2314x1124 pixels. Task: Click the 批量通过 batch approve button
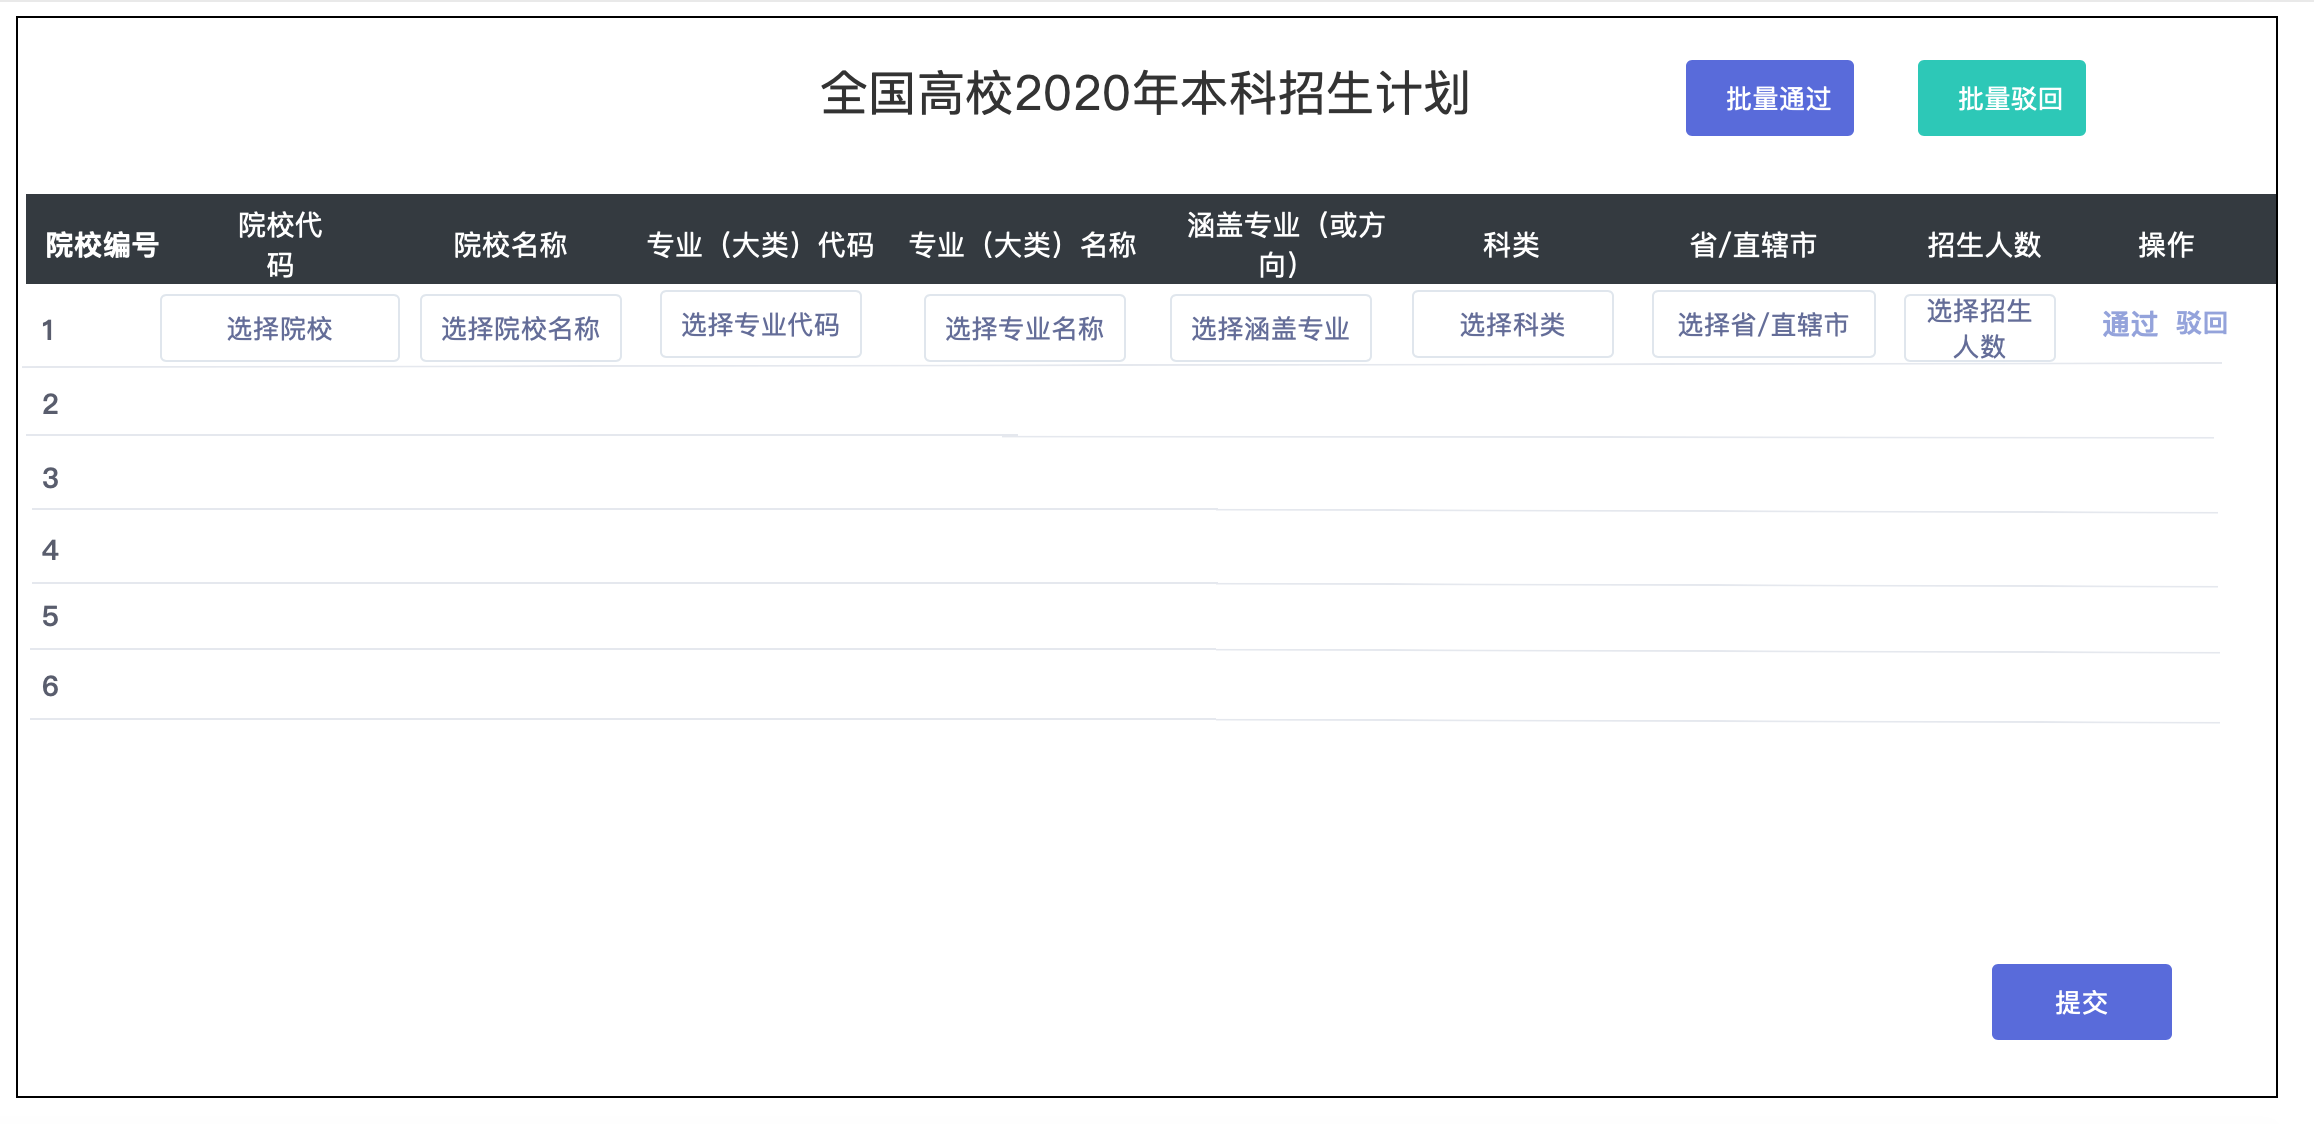point(1769,98)
